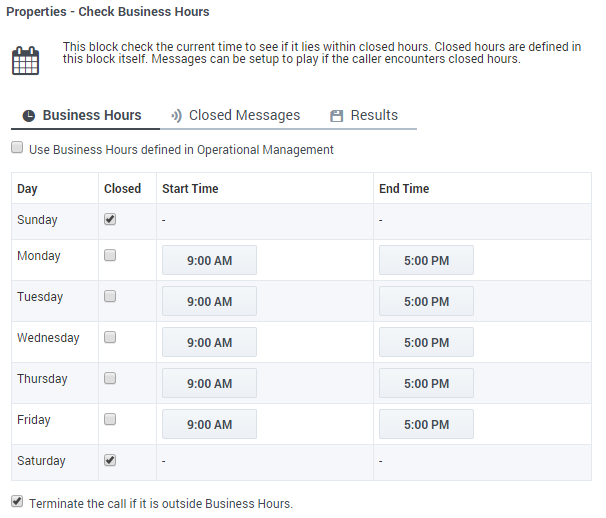Switch to the Closed Messages tab
Image resolution: width=606 pixels, height=518 pixels.
[x=244, y=116]
